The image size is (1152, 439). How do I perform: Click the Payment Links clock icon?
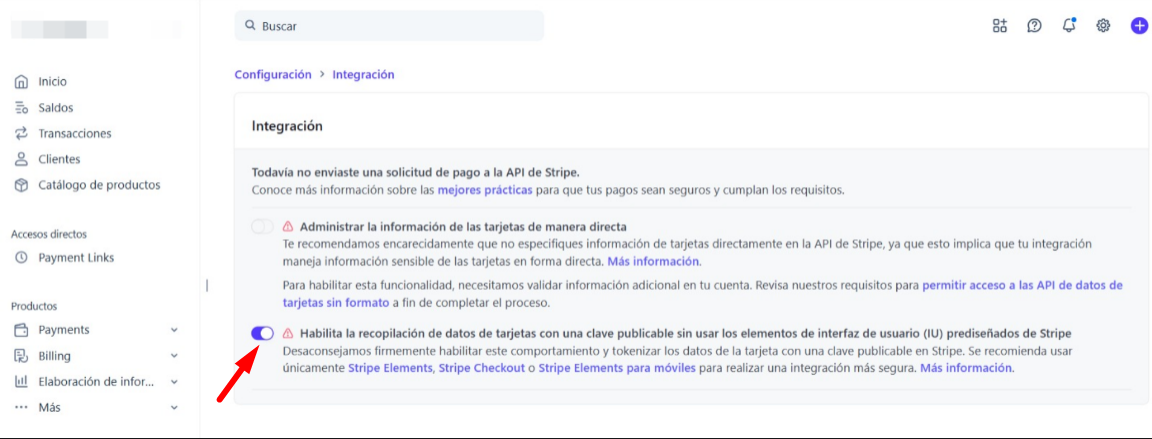tap(21, 258)
